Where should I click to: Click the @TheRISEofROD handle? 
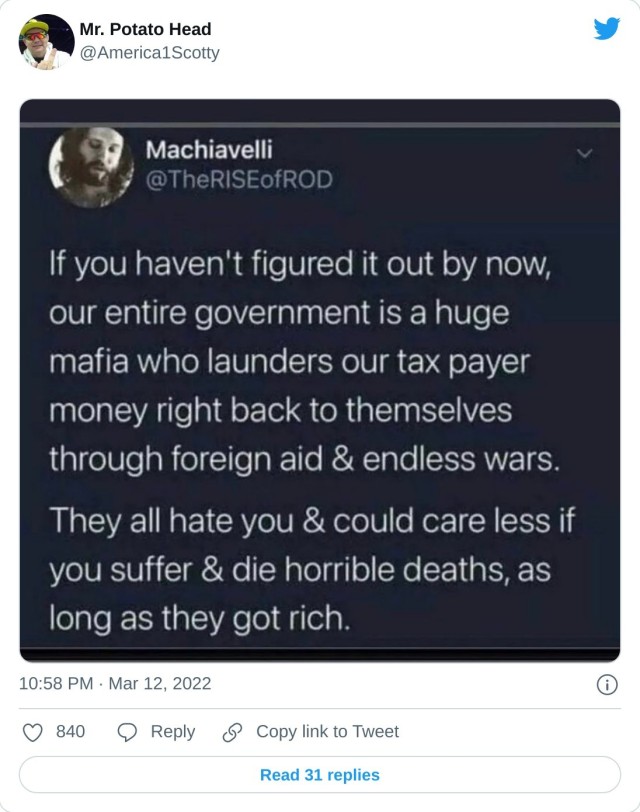point(239,180)
